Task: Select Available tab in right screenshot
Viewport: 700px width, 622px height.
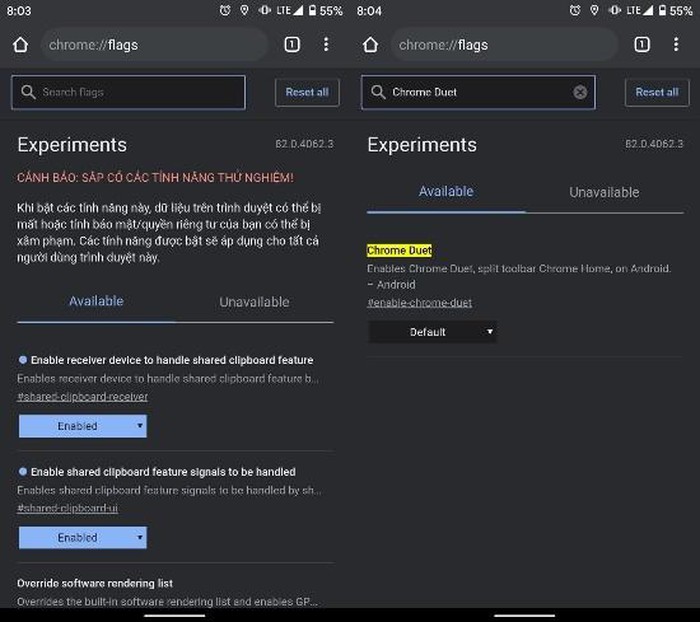Action: 446,192
